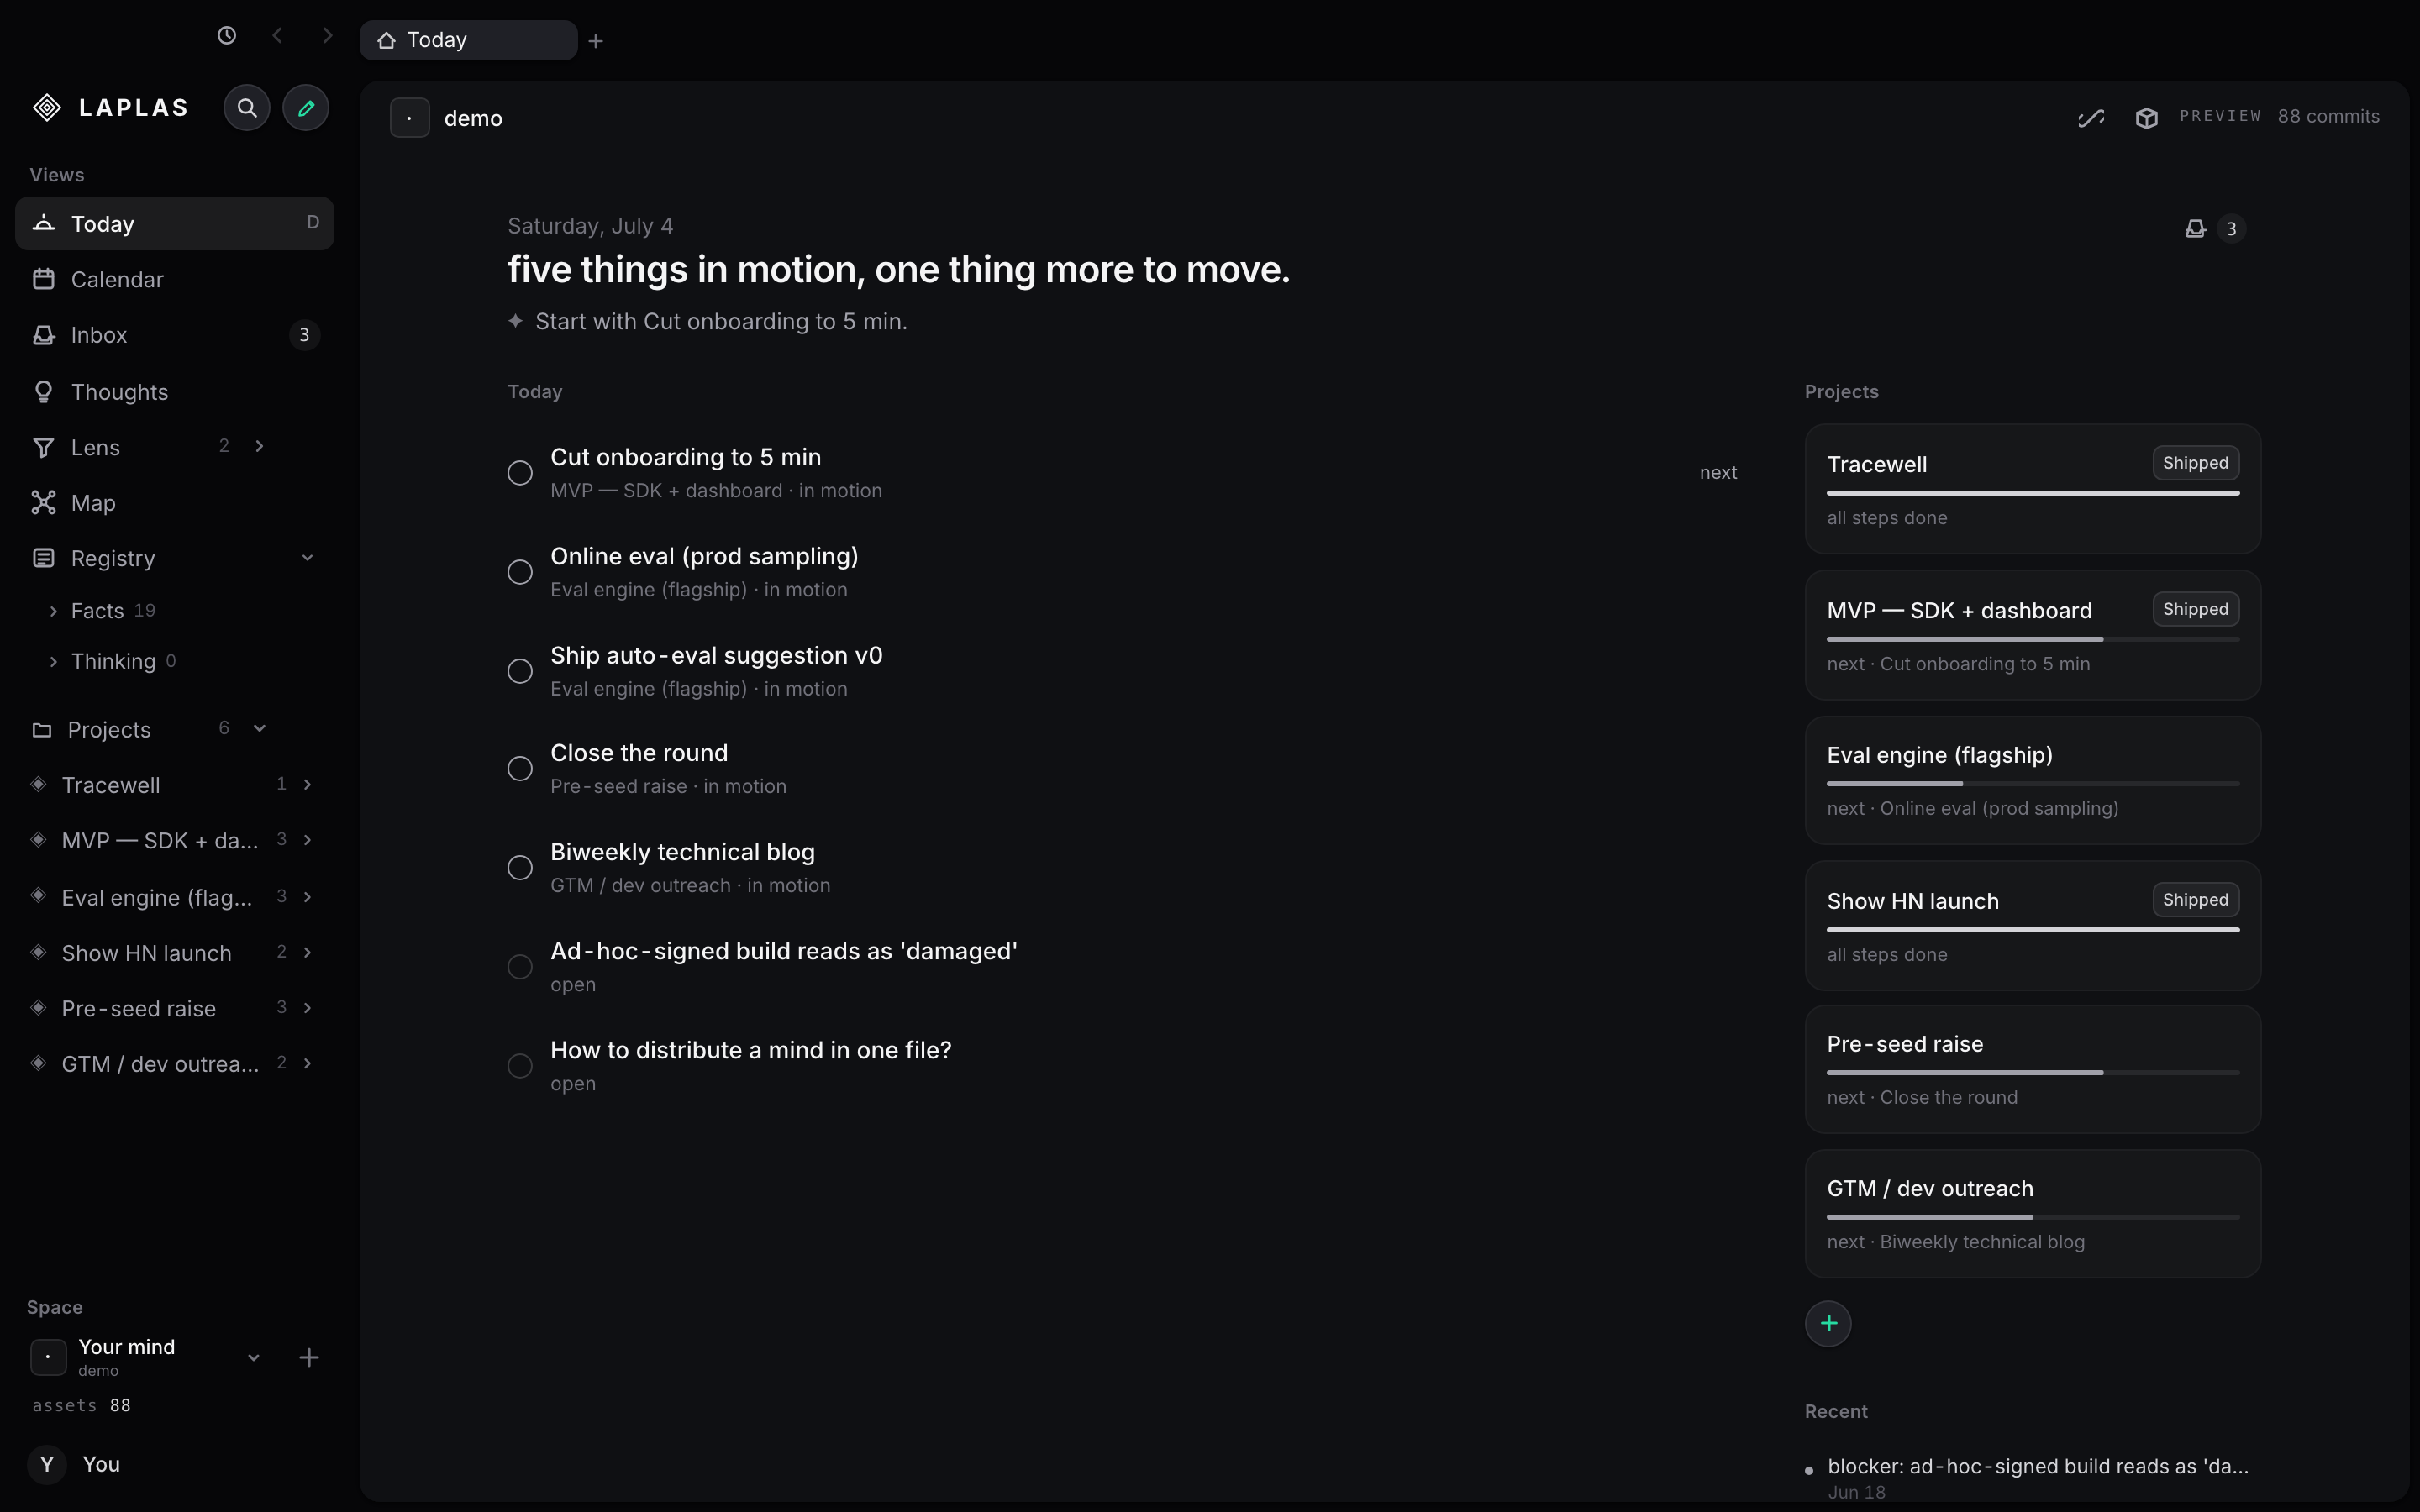Viewport: 2420px width, 1512px height.
Task: Open the Tracewell project card
Action: tap(2032, 489)
